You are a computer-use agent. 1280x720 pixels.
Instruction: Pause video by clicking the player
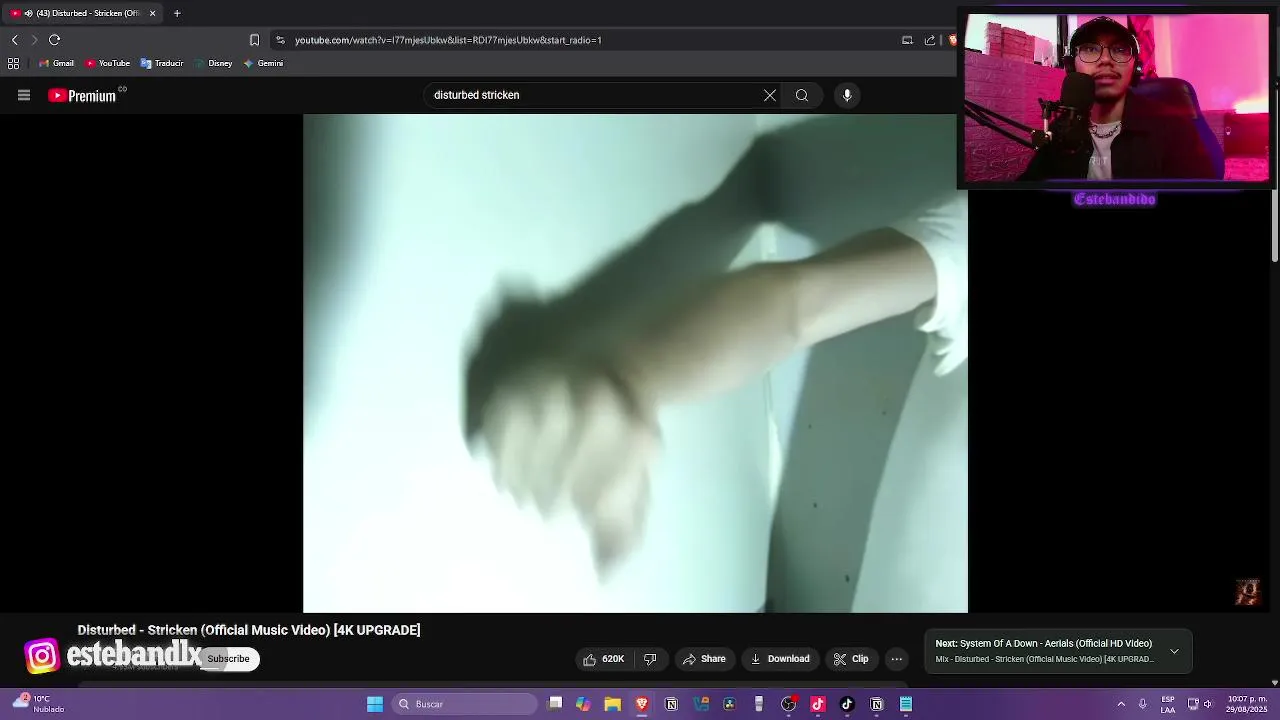tap(635, 363)
